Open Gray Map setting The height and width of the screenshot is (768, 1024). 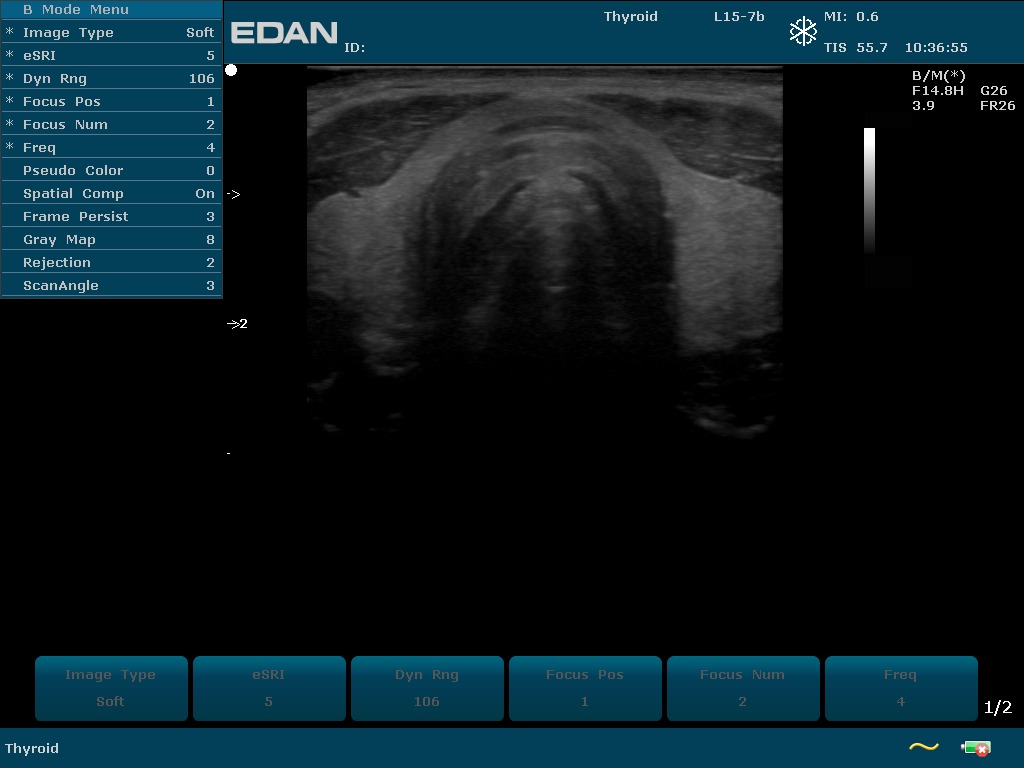coord(111,240)
